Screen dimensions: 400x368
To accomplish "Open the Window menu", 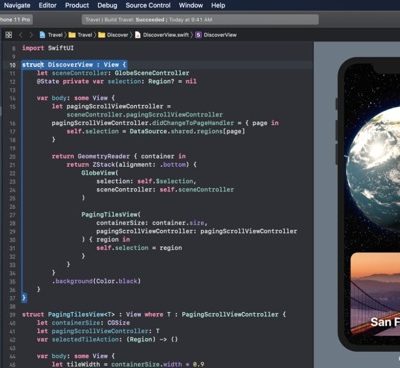I will (191, 5).
